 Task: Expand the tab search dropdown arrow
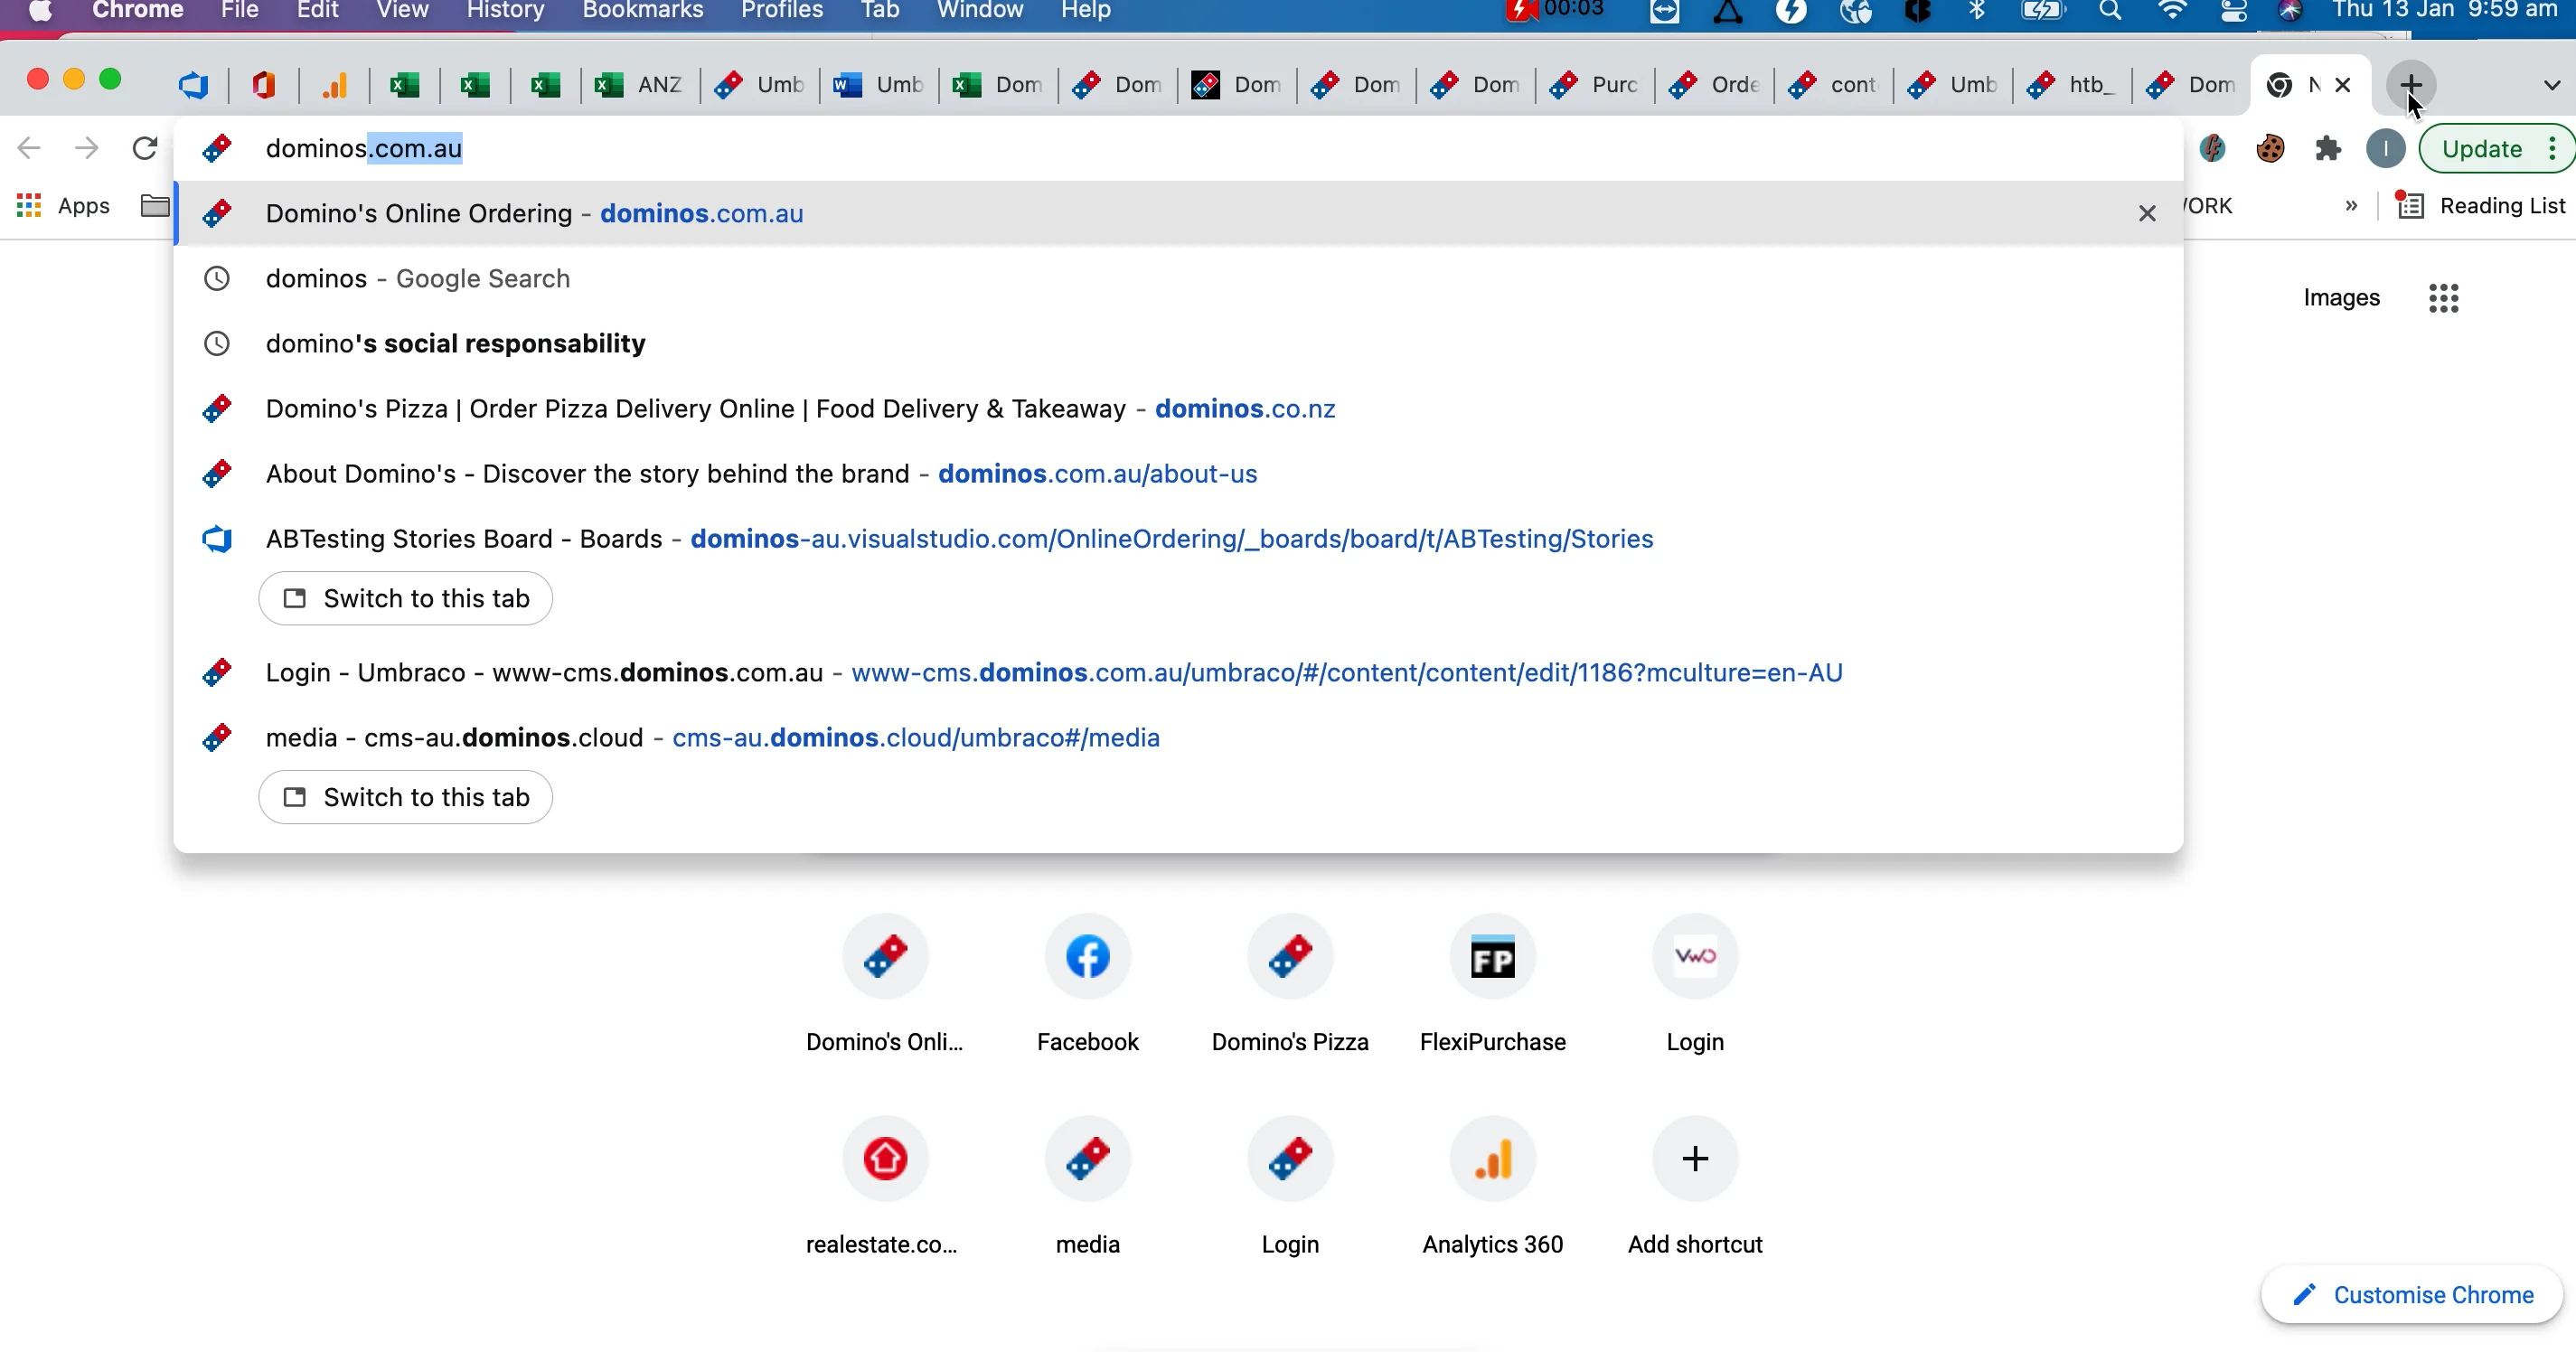pos(2551,85)
